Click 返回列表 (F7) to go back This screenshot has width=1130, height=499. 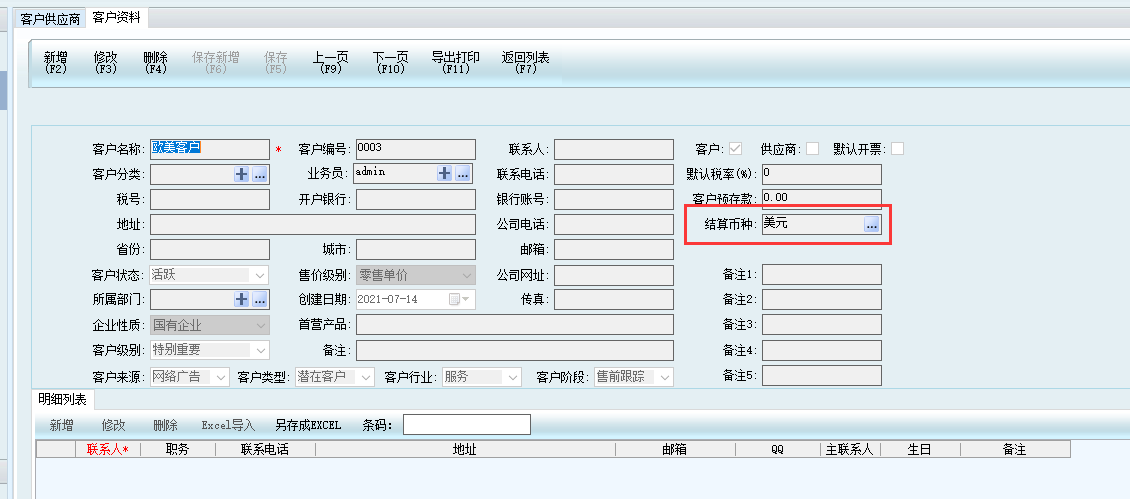[525, 62]
